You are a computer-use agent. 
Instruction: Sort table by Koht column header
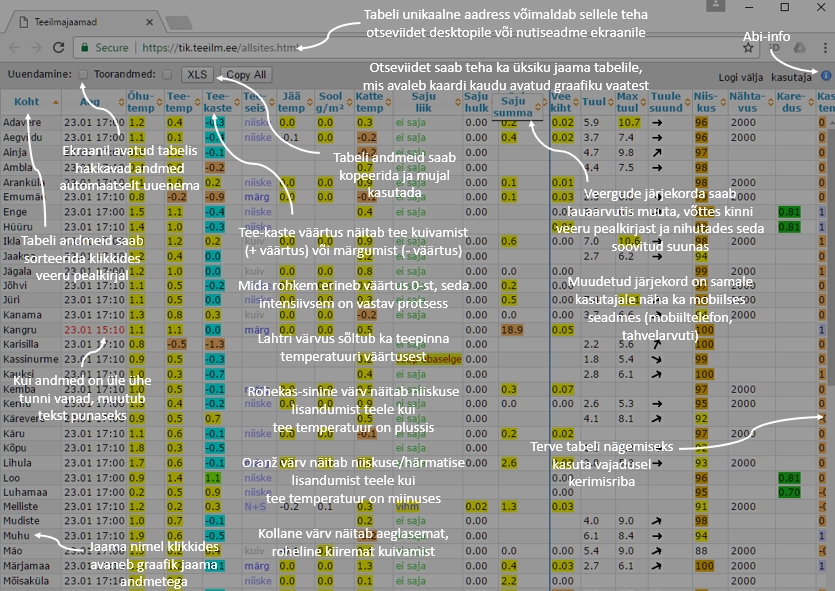26,102
